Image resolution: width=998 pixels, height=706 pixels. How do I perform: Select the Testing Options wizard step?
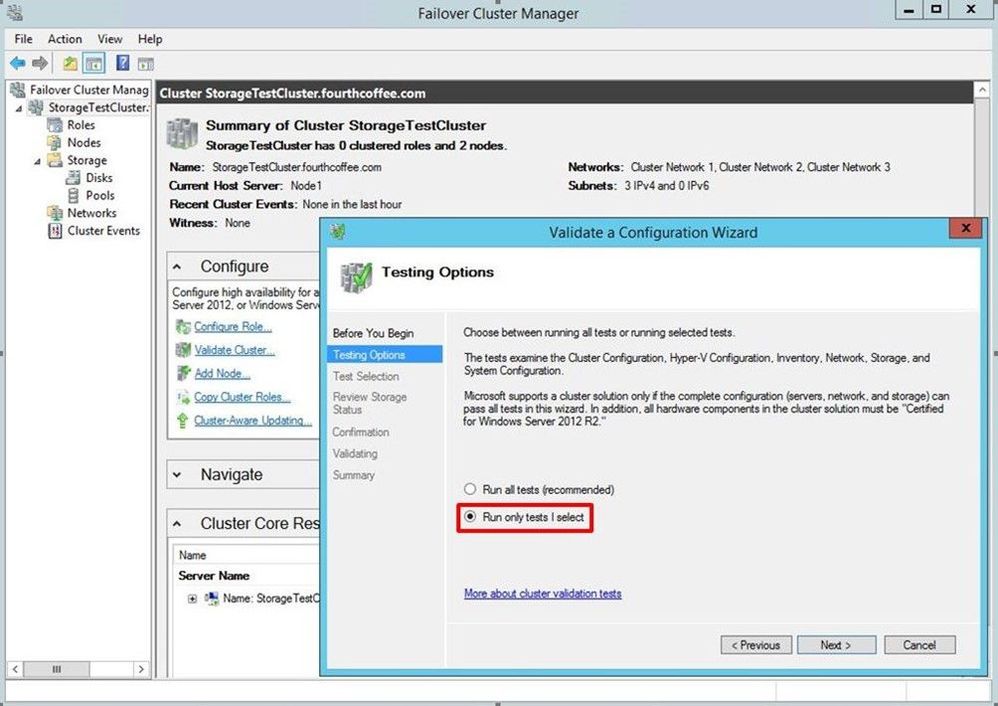point(384,355)
